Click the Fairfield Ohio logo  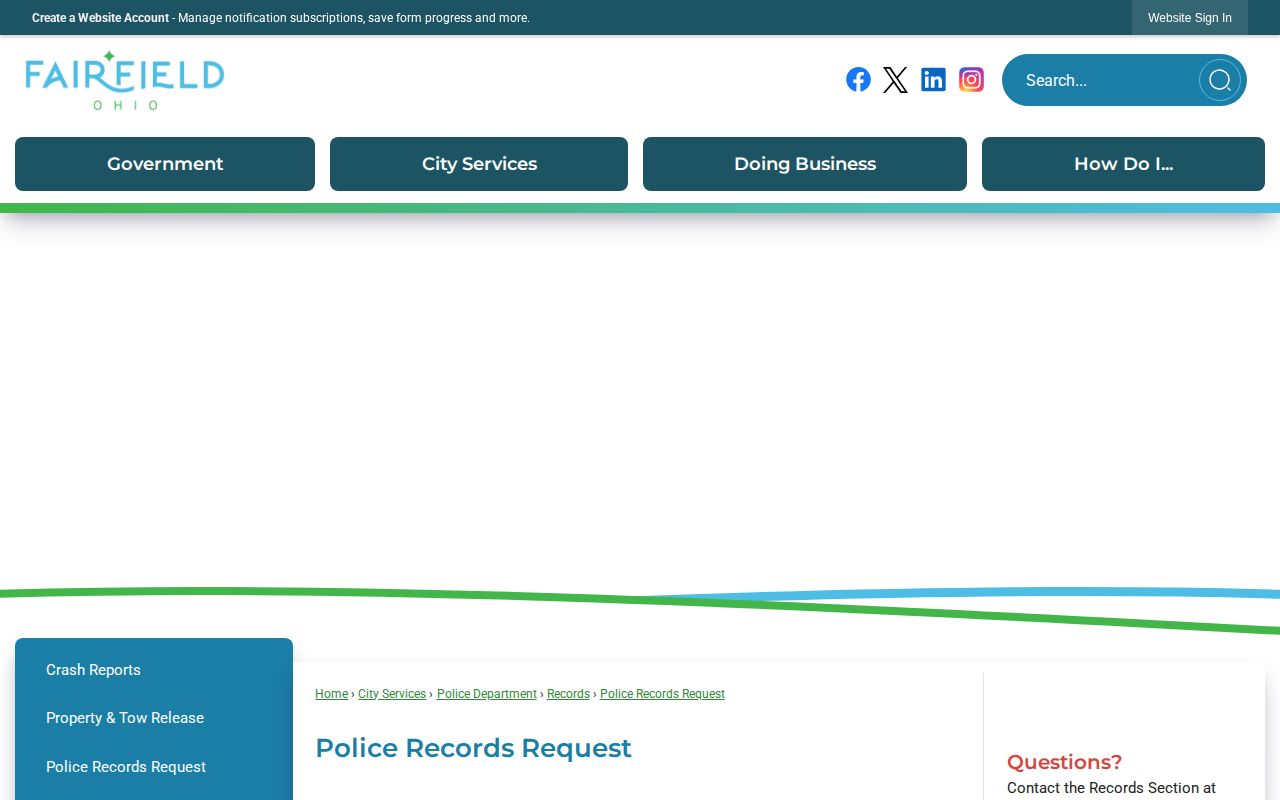click(125, 80)
